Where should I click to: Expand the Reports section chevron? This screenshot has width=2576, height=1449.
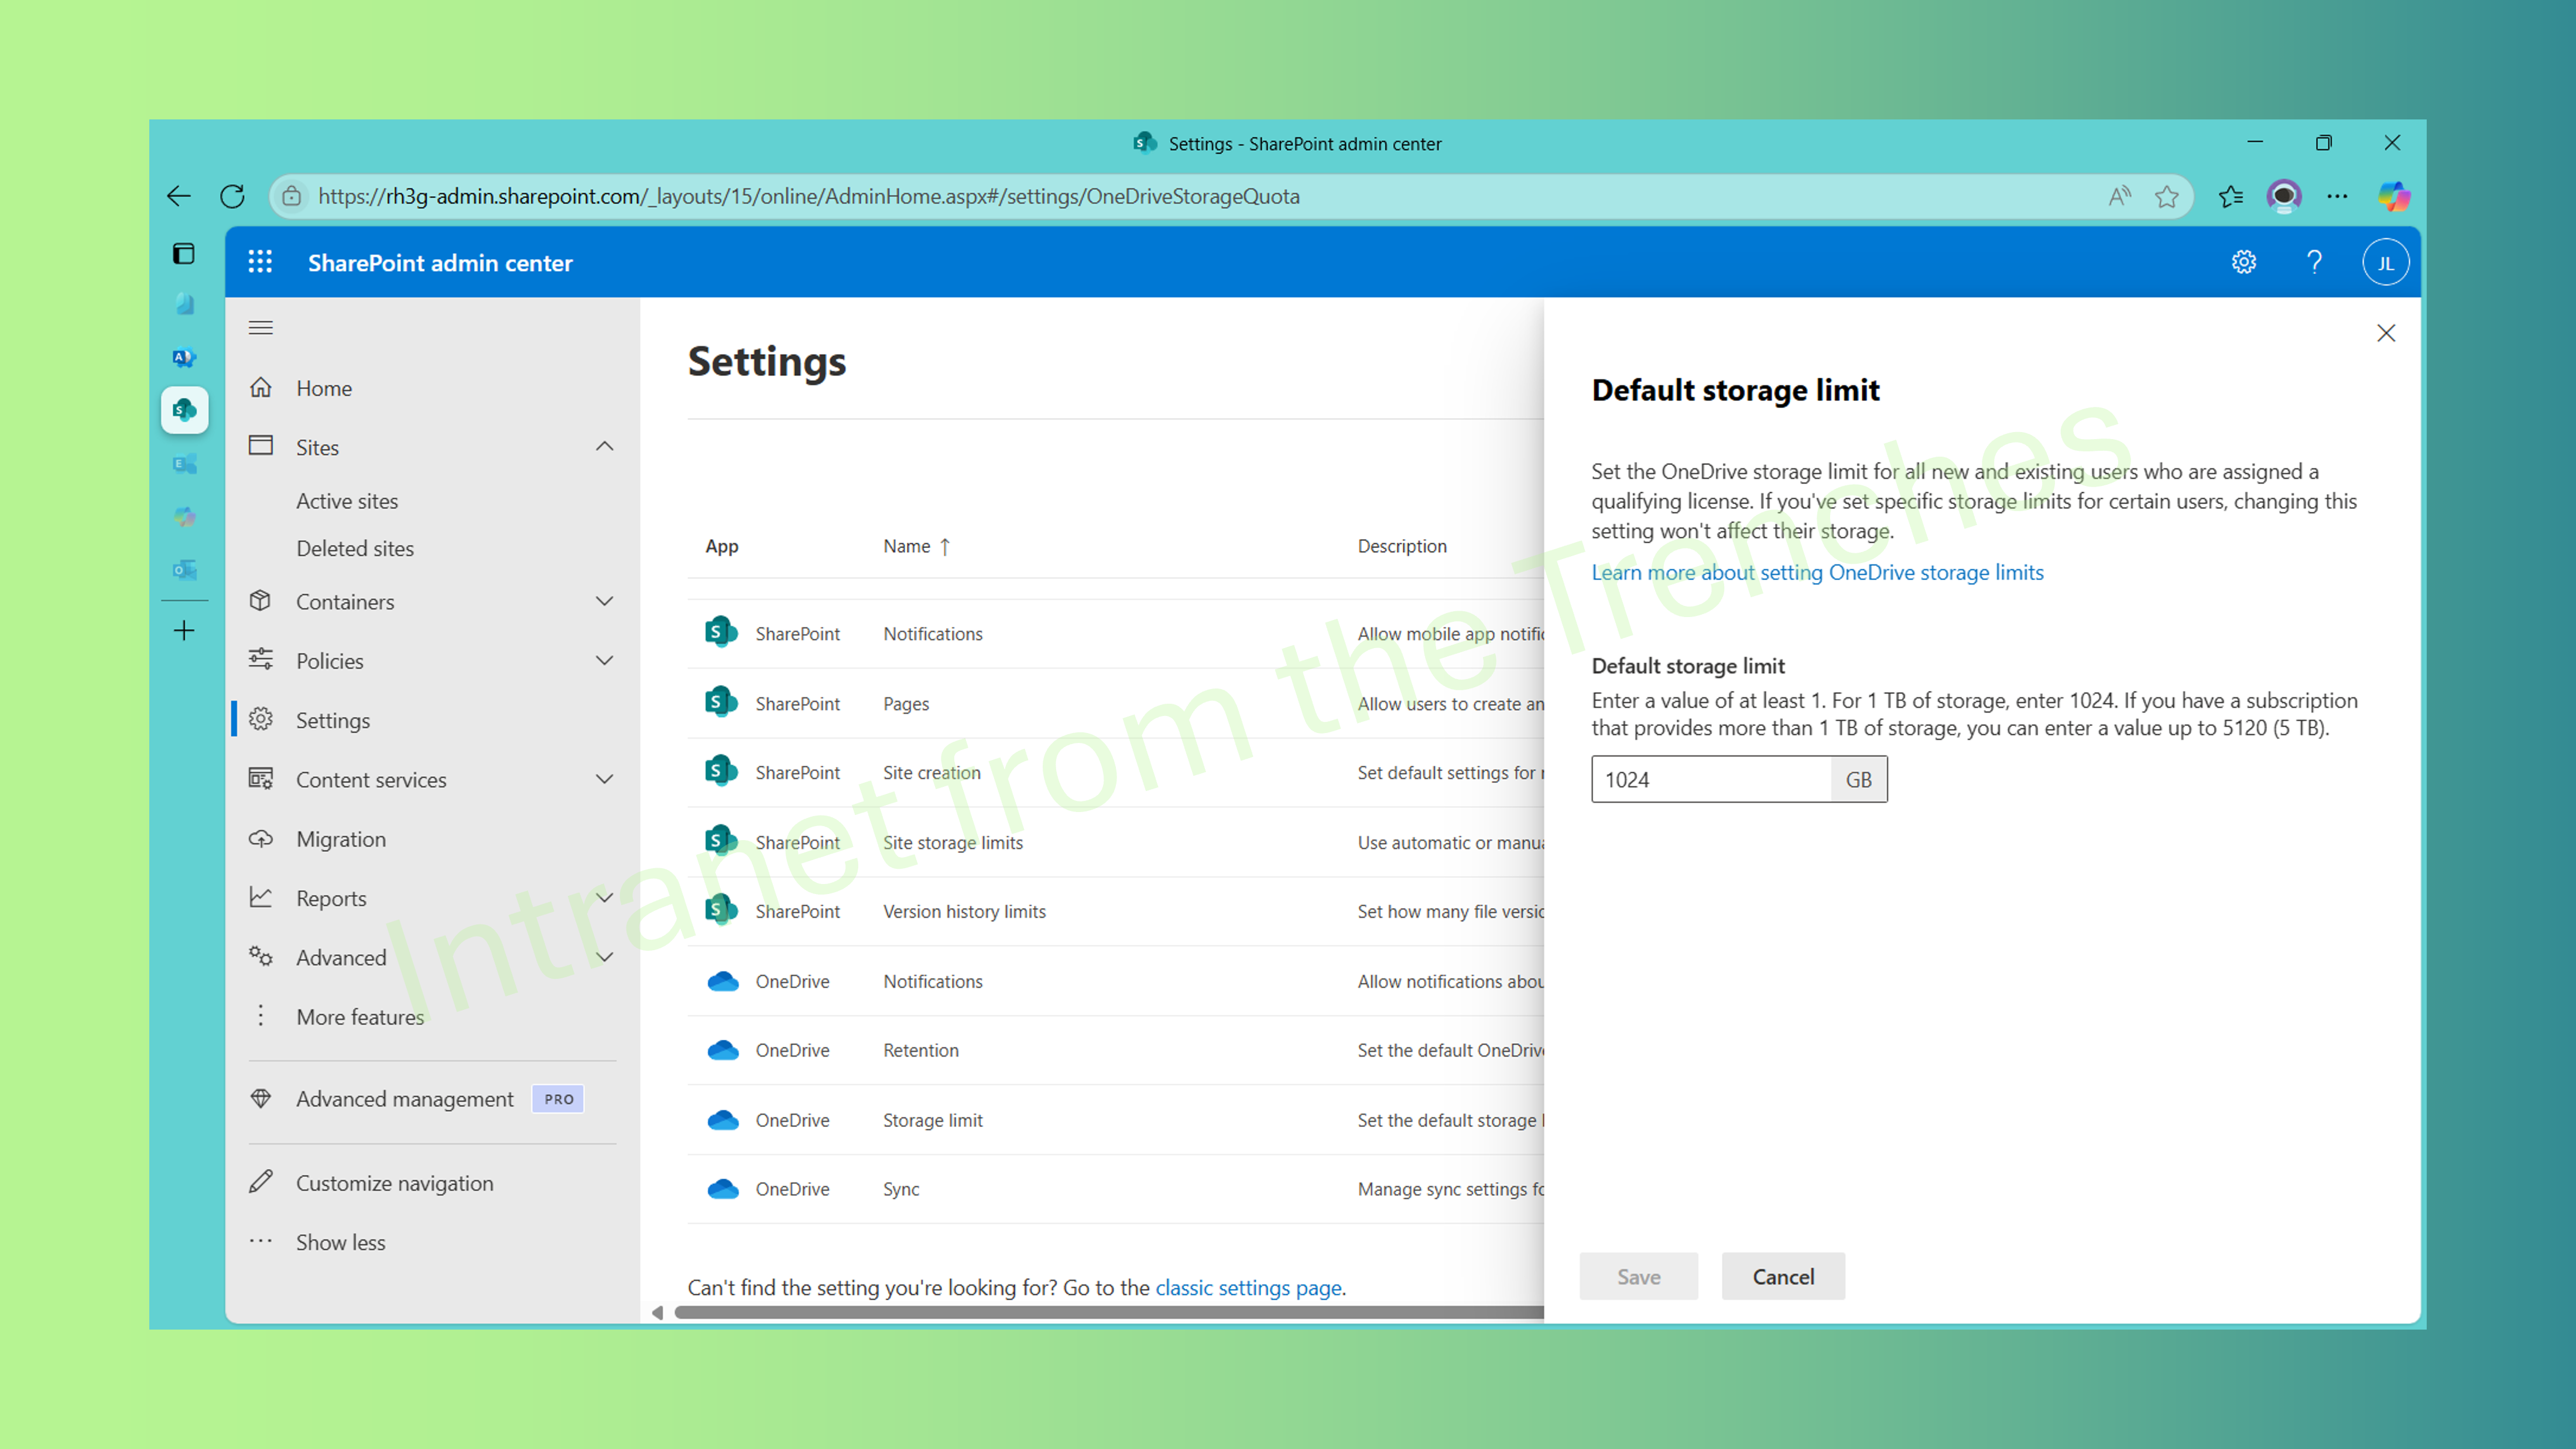[604, 898]
